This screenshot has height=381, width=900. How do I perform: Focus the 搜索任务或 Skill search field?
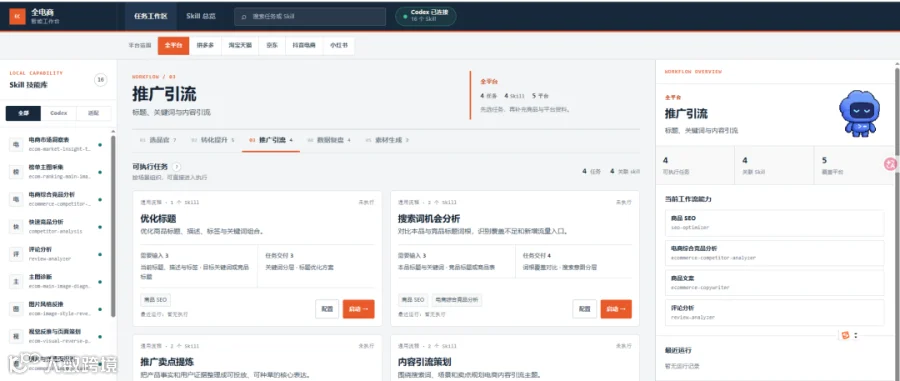[310, 17]
